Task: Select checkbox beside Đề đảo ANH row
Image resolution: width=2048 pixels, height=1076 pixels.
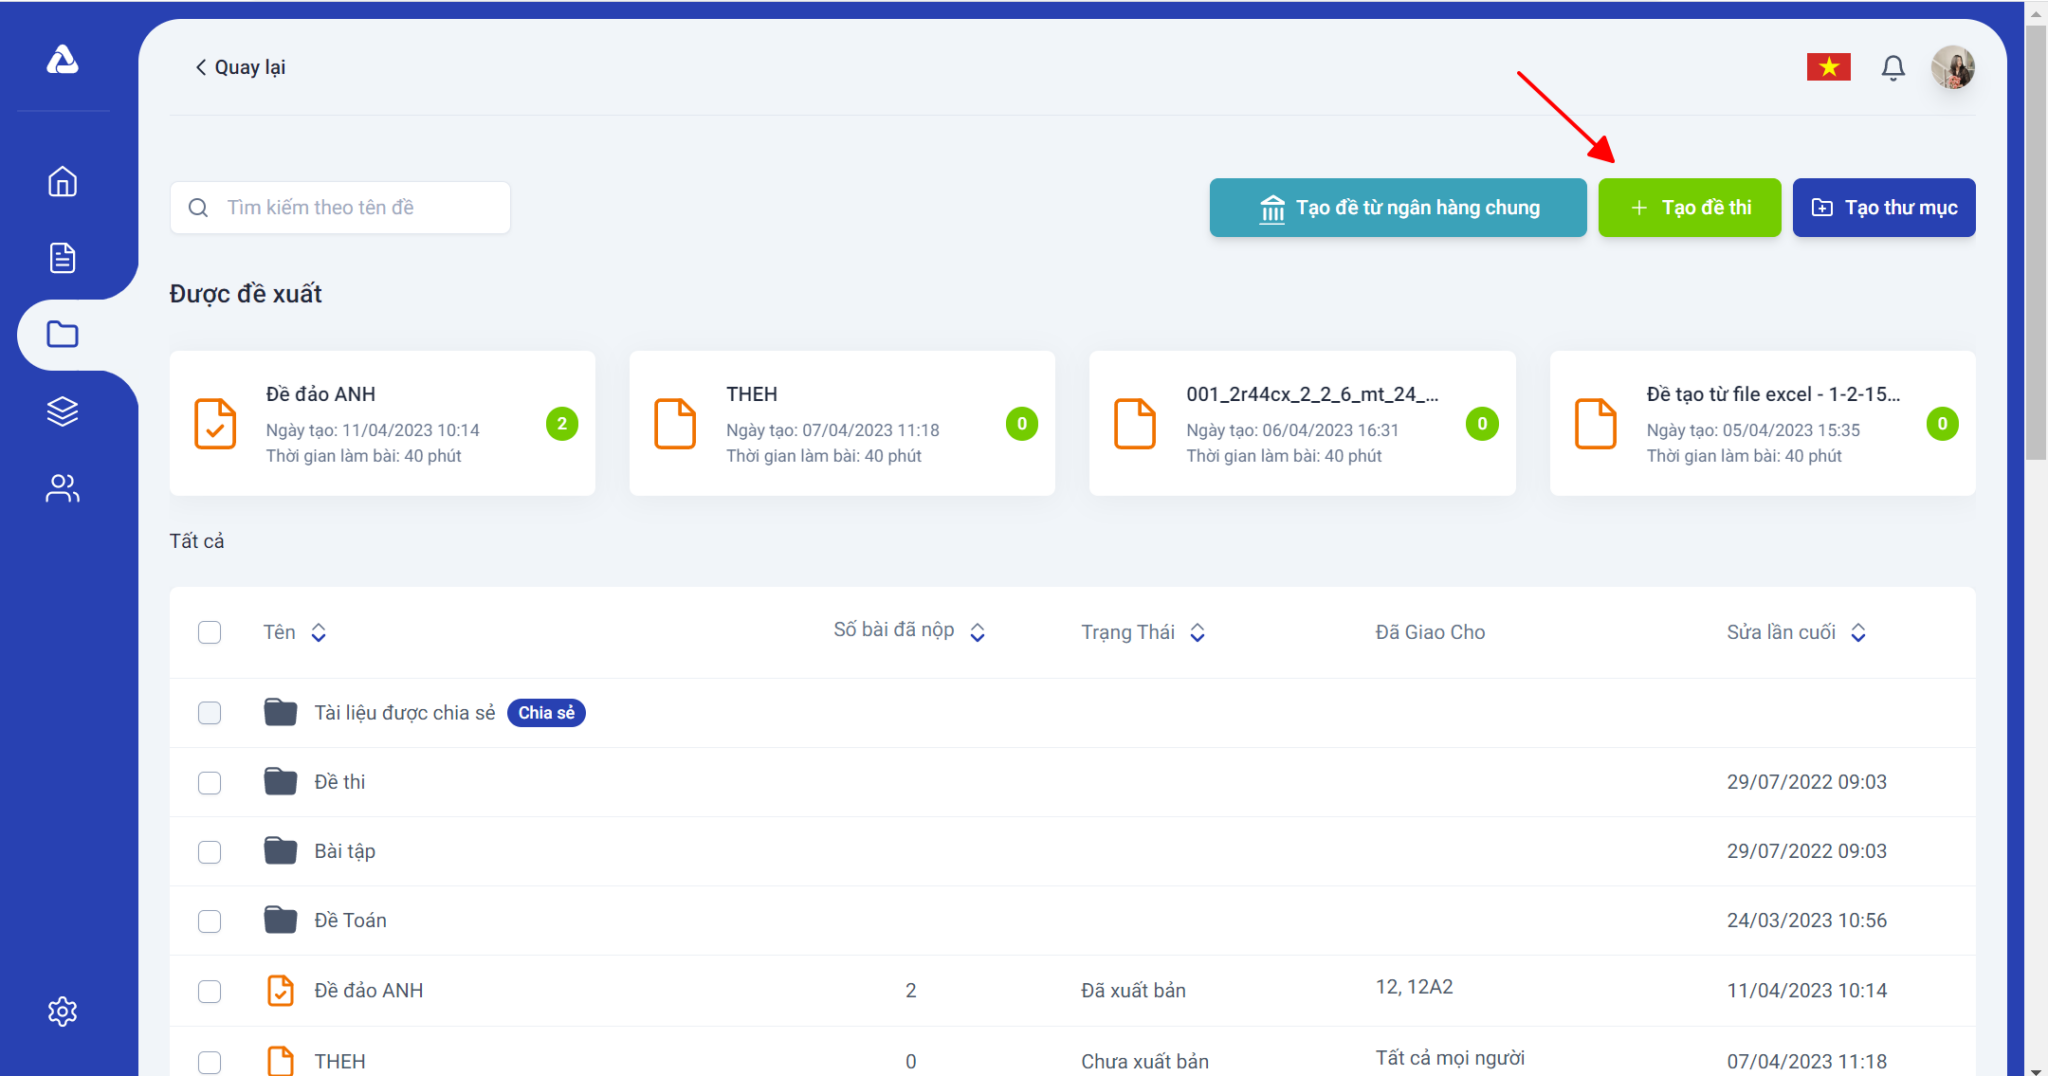Action: pyautogui.click(x=209, y=991)
